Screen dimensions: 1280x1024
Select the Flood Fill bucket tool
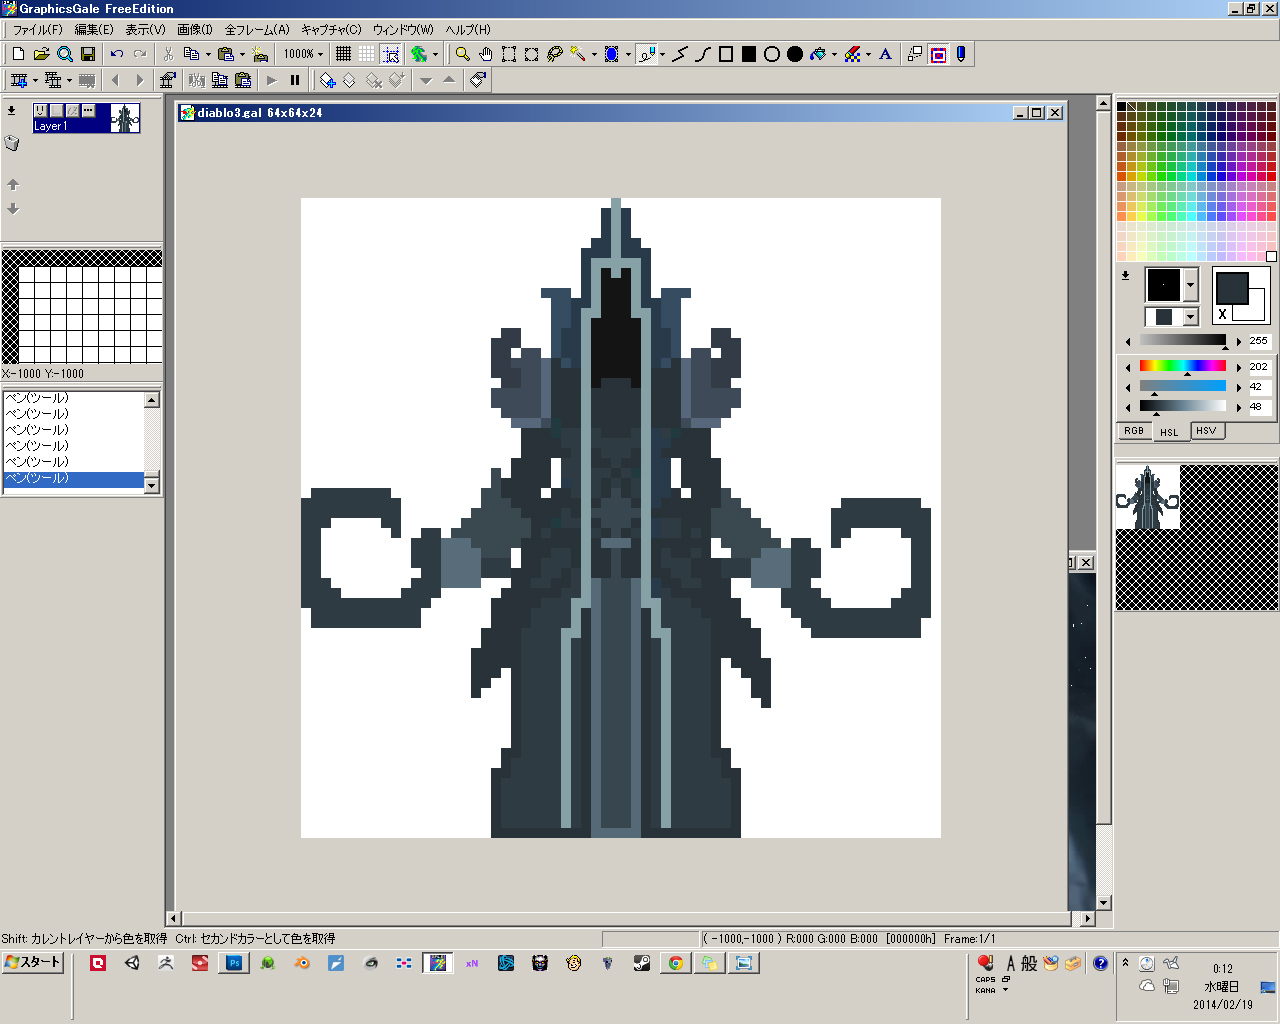click(818, 54)
